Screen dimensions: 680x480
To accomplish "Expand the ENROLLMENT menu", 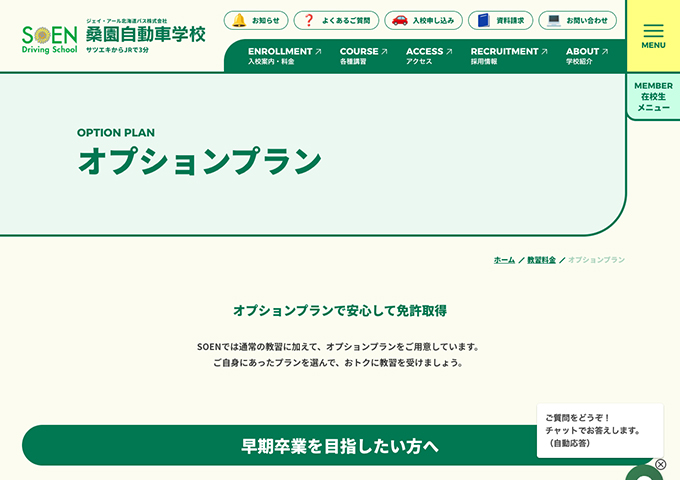I will point(284,56).
